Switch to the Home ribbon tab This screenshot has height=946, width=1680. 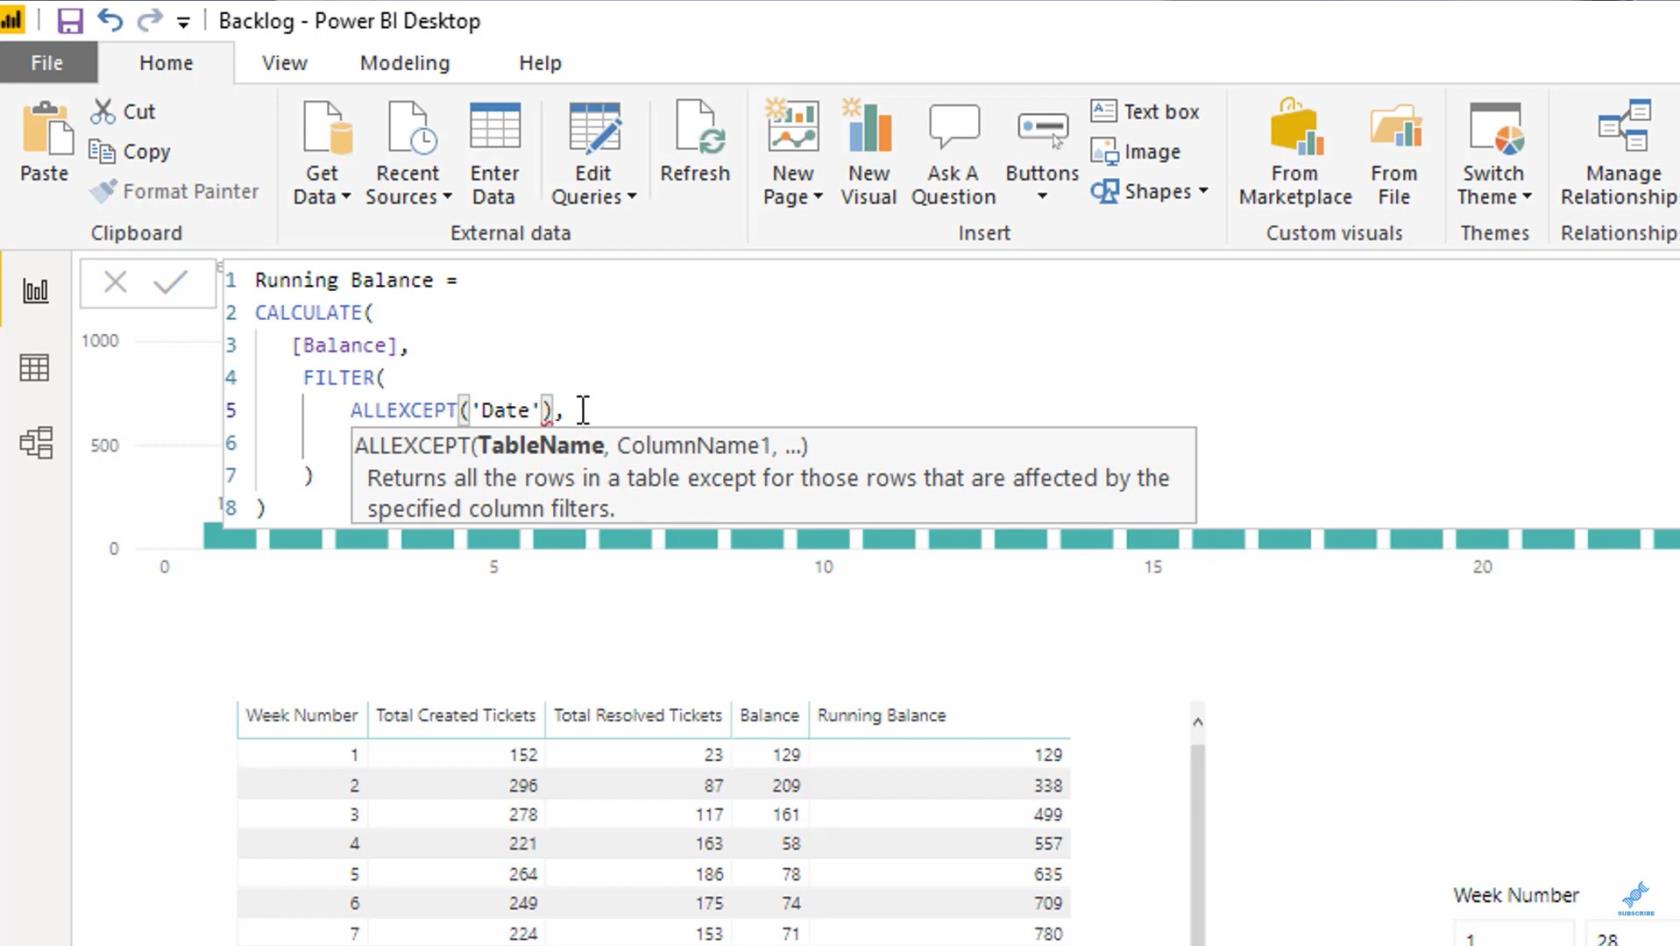166,63
